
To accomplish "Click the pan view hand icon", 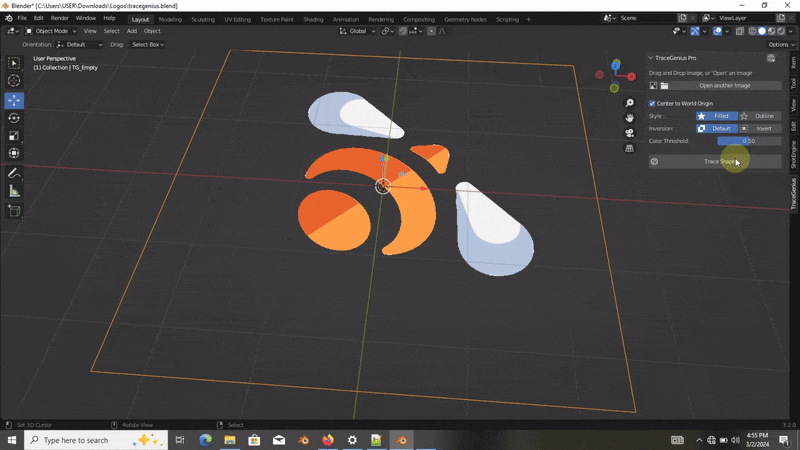I will [630, 118].
